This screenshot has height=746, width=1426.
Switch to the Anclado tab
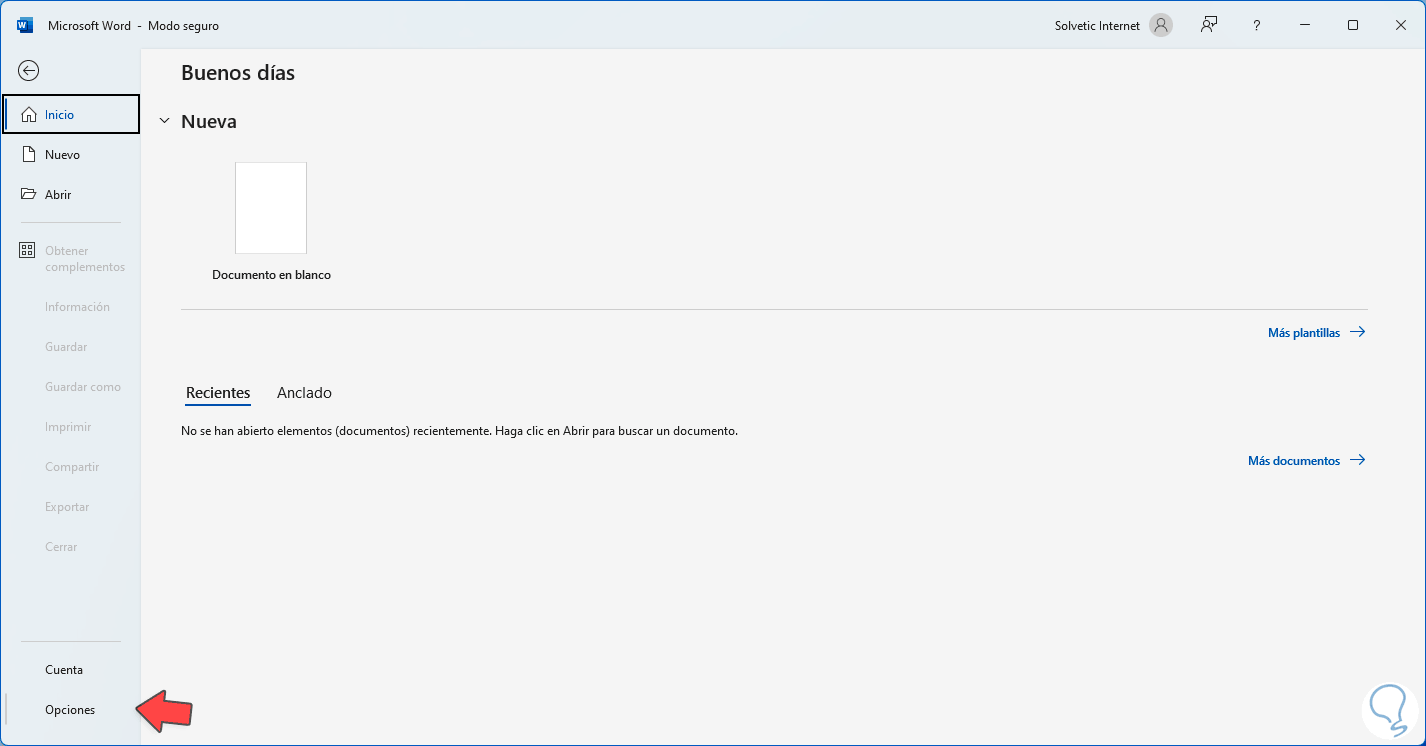click(x=304, y=392)
